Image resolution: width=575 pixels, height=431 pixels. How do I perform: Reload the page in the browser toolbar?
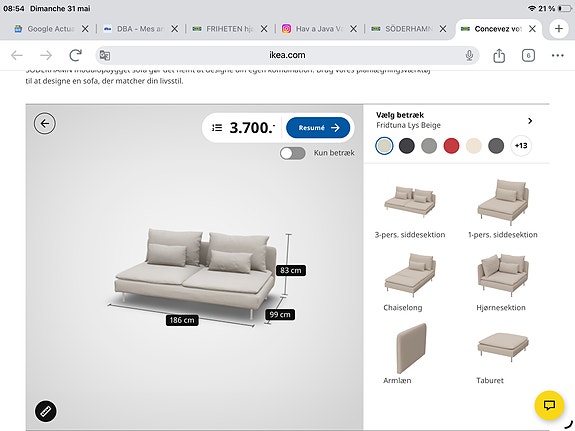[x=76, y=55]
